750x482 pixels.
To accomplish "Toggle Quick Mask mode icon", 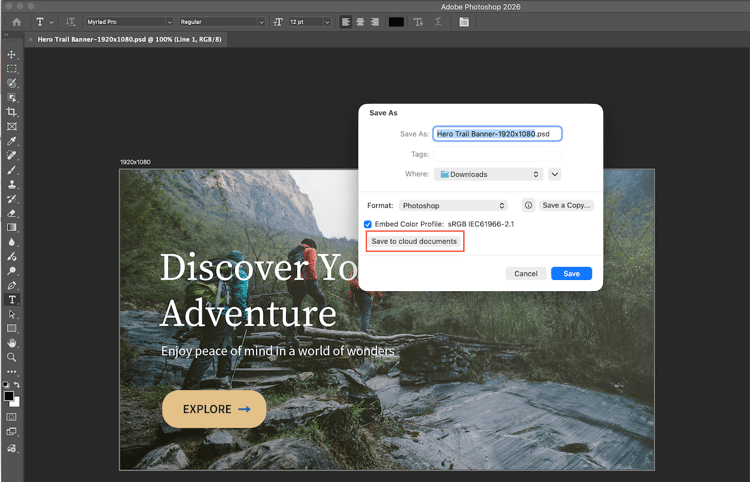I will pyautogui.click(x=11, y=417).
